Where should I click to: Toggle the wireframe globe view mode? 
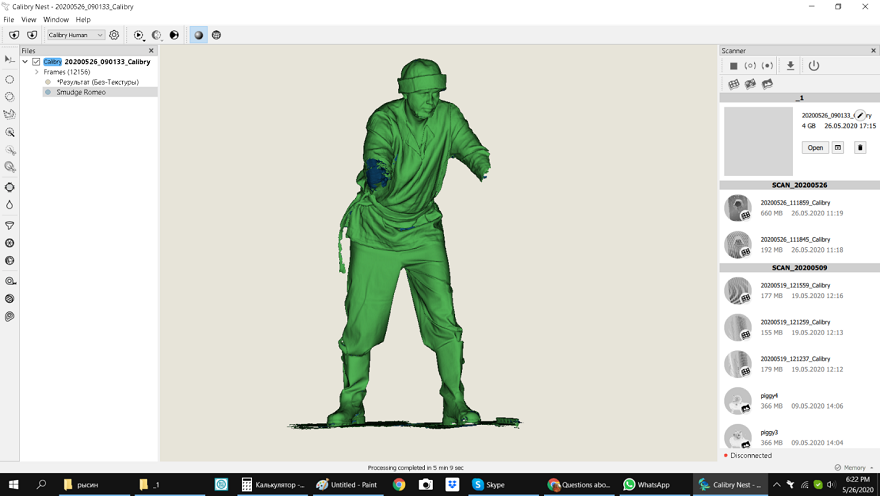[x=216, y=35]
